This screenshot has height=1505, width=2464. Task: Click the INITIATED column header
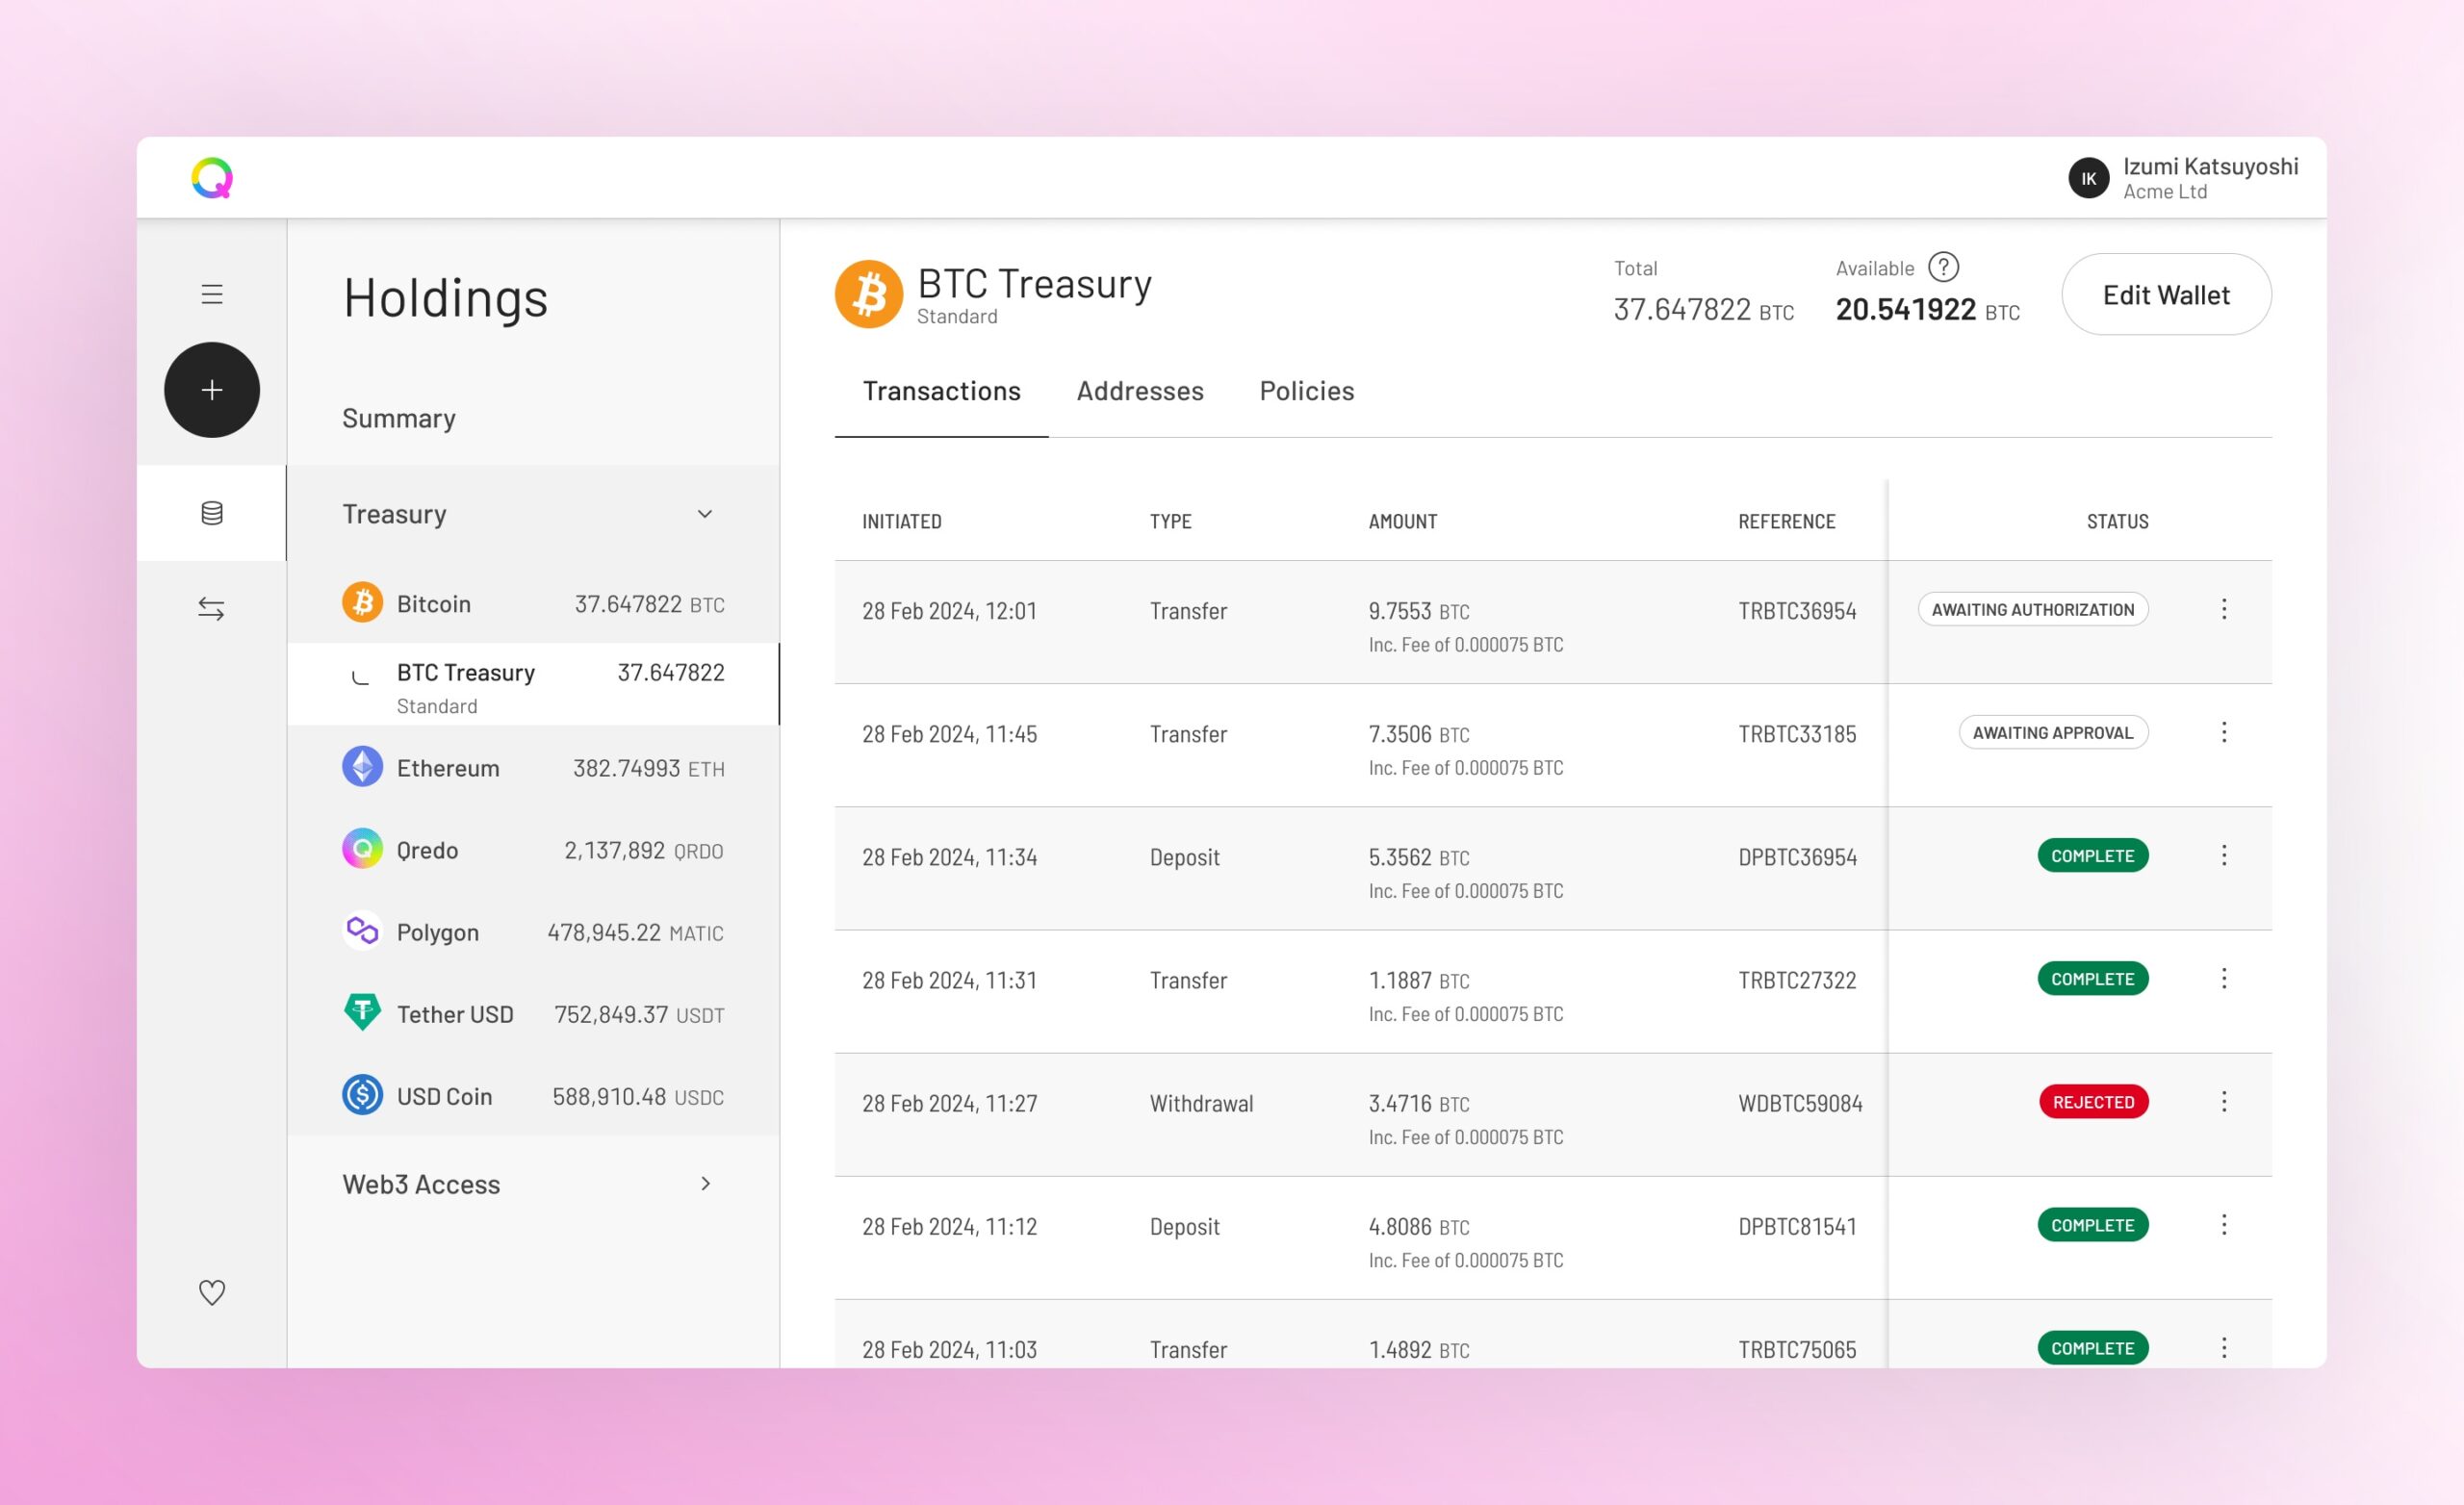coord(902,521)
